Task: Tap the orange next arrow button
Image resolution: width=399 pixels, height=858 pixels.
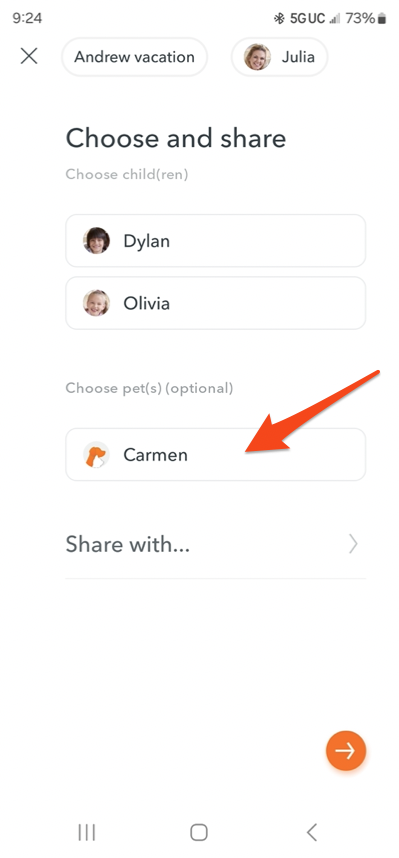Action: [x=345, y=751]
